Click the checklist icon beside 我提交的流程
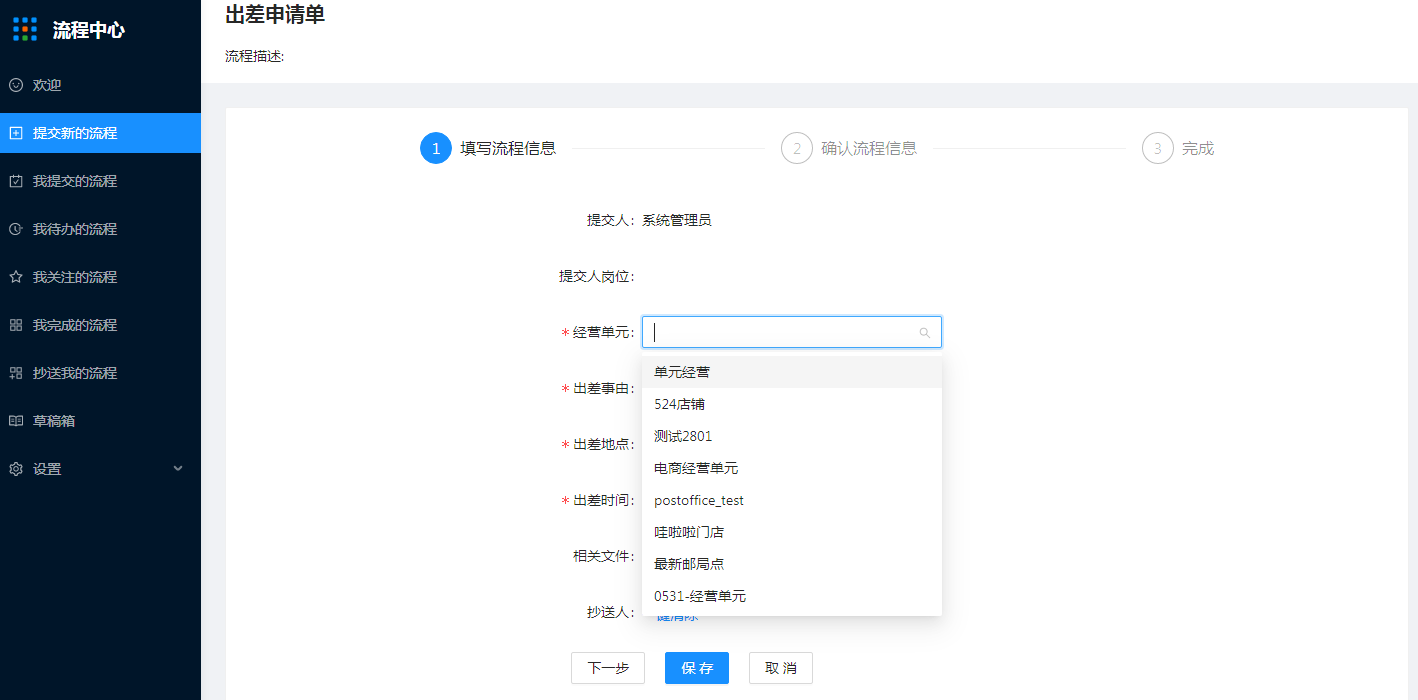The width and height of the screenshot is (1418, 700). 16,181
